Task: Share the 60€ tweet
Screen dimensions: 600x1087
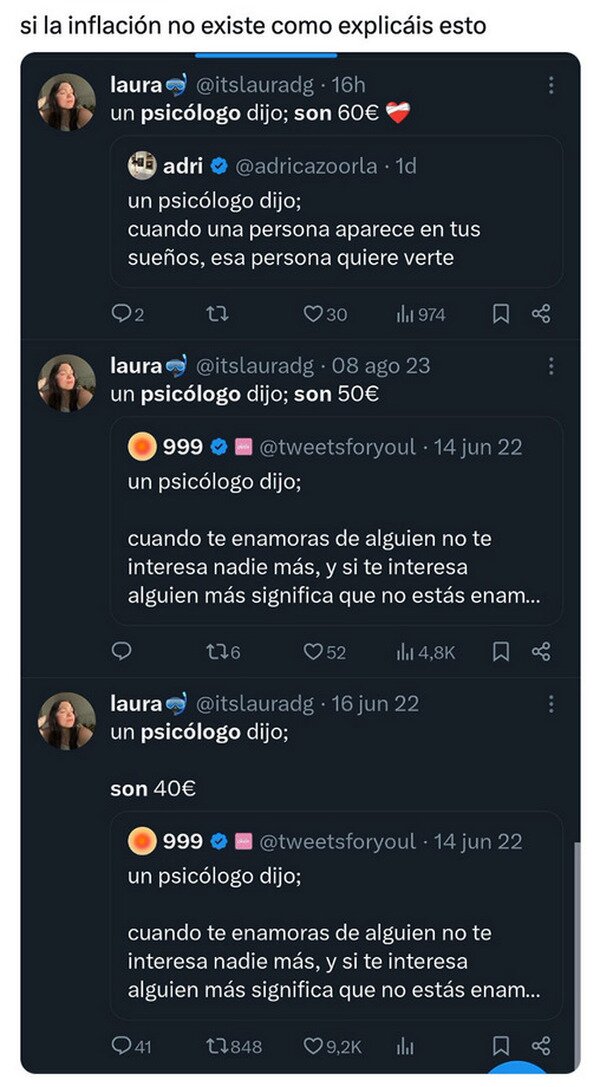Action: 541,314
